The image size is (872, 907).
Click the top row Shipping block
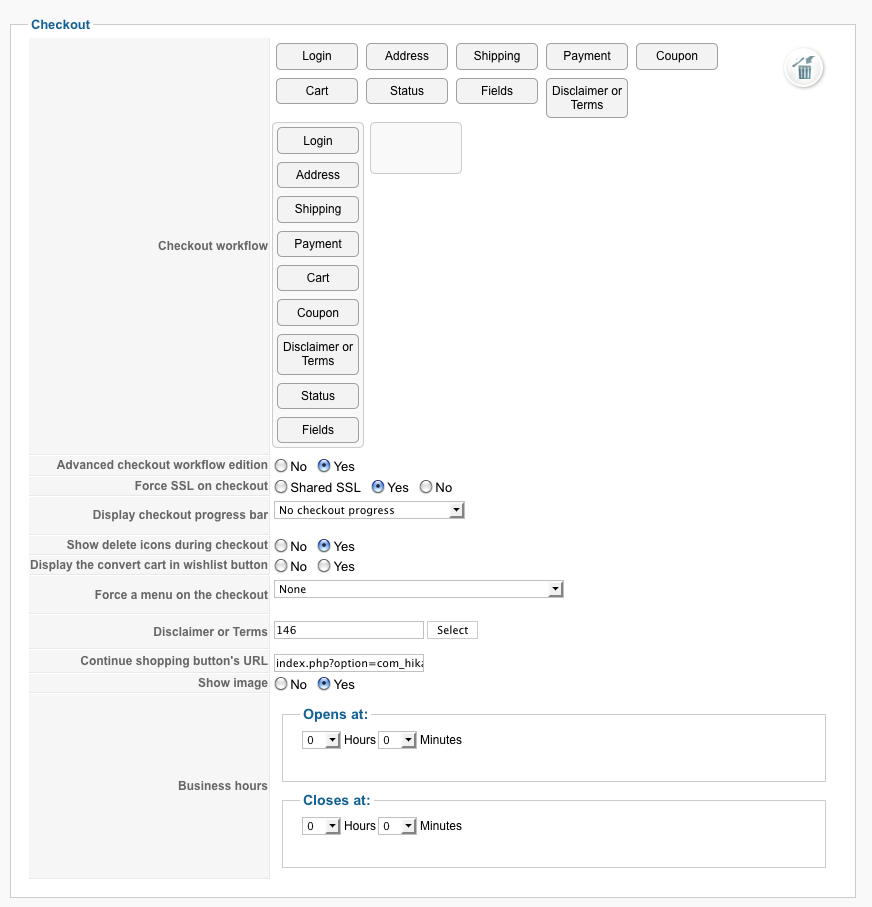[496, 56]
